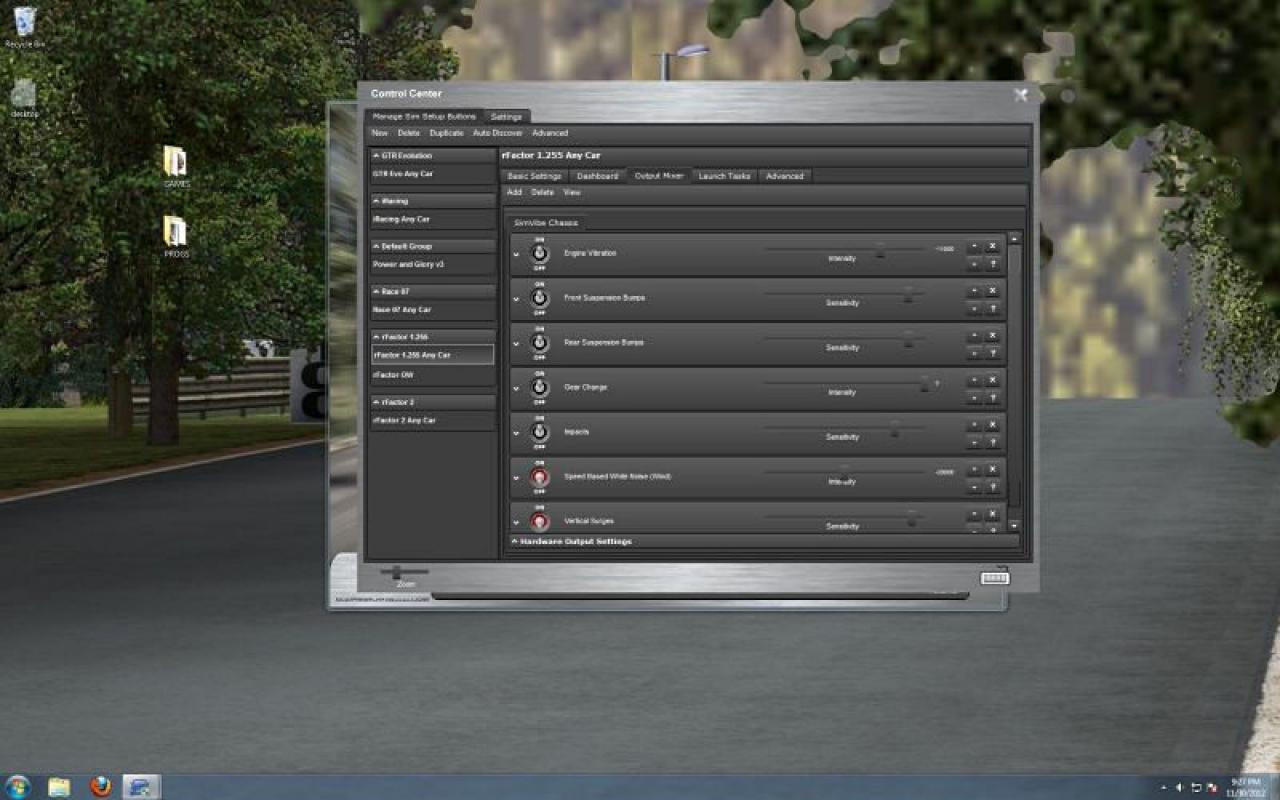
Task: Open the Windows Start menu
Action: [17, 787]
